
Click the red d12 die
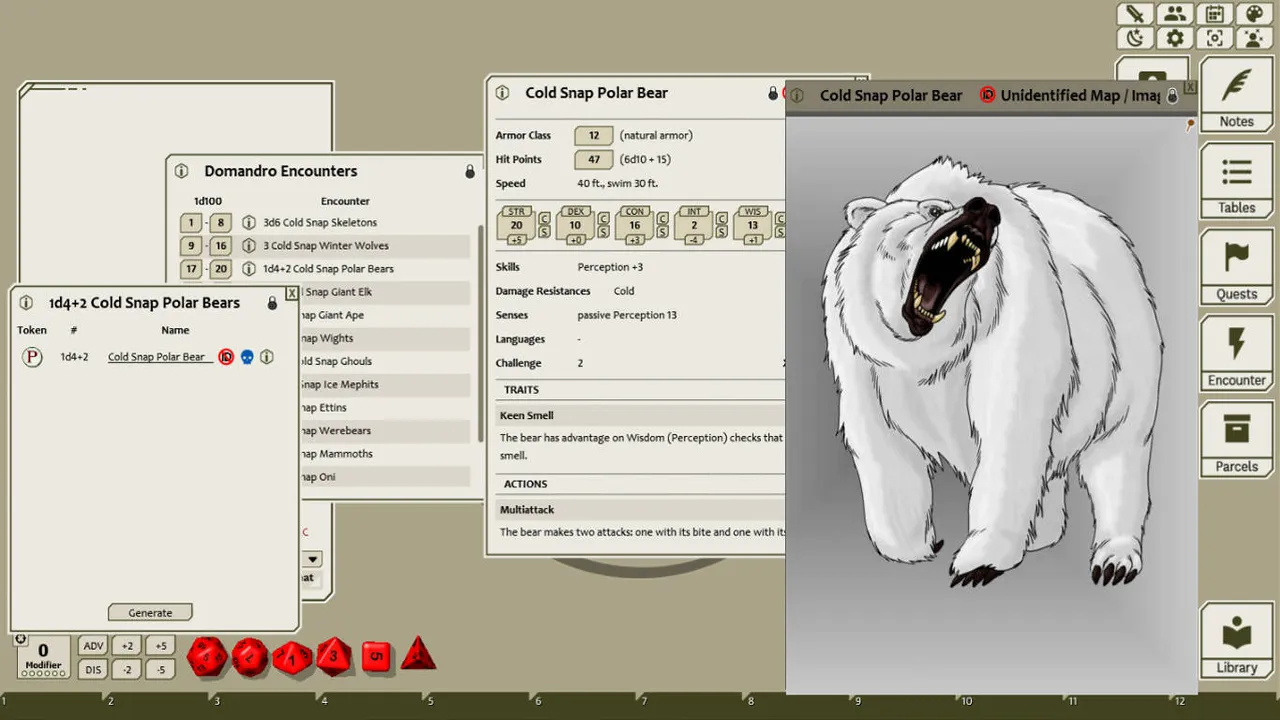tap(250, 657)
